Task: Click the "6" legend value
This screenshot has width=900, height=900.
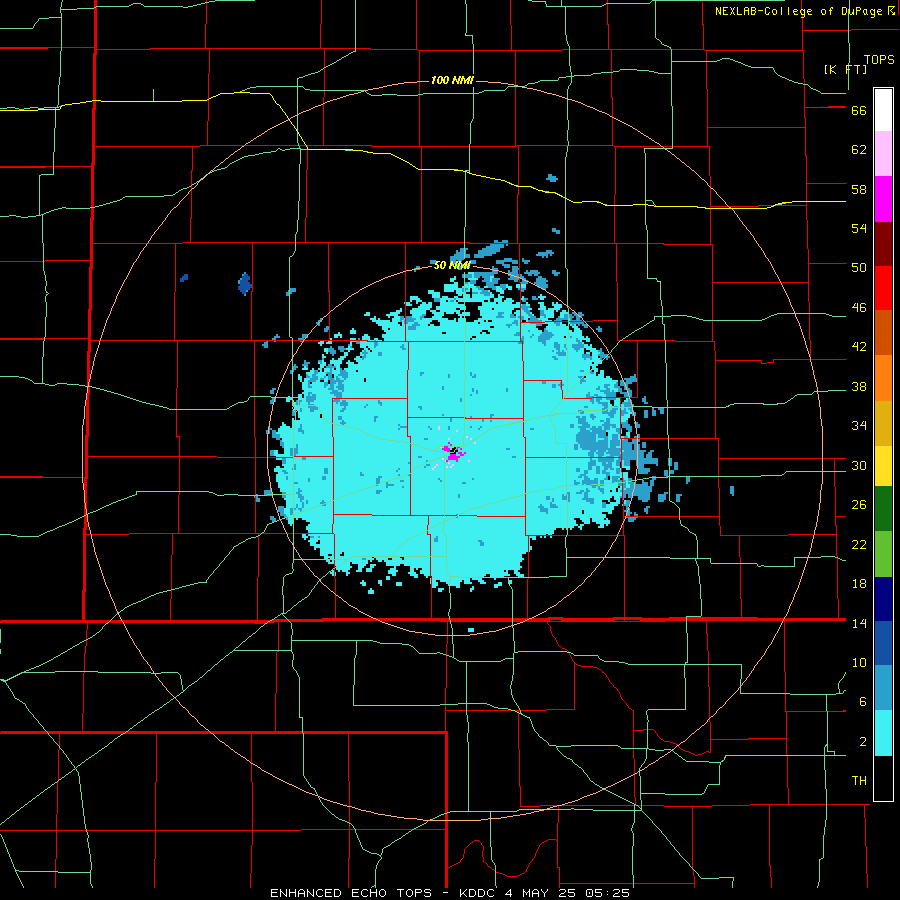Action: 863,702
